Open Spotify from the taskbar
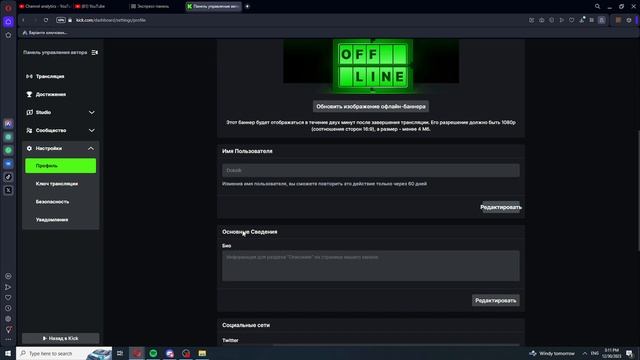The width and height of the screenshot is (640, 360). pos(153,353)
